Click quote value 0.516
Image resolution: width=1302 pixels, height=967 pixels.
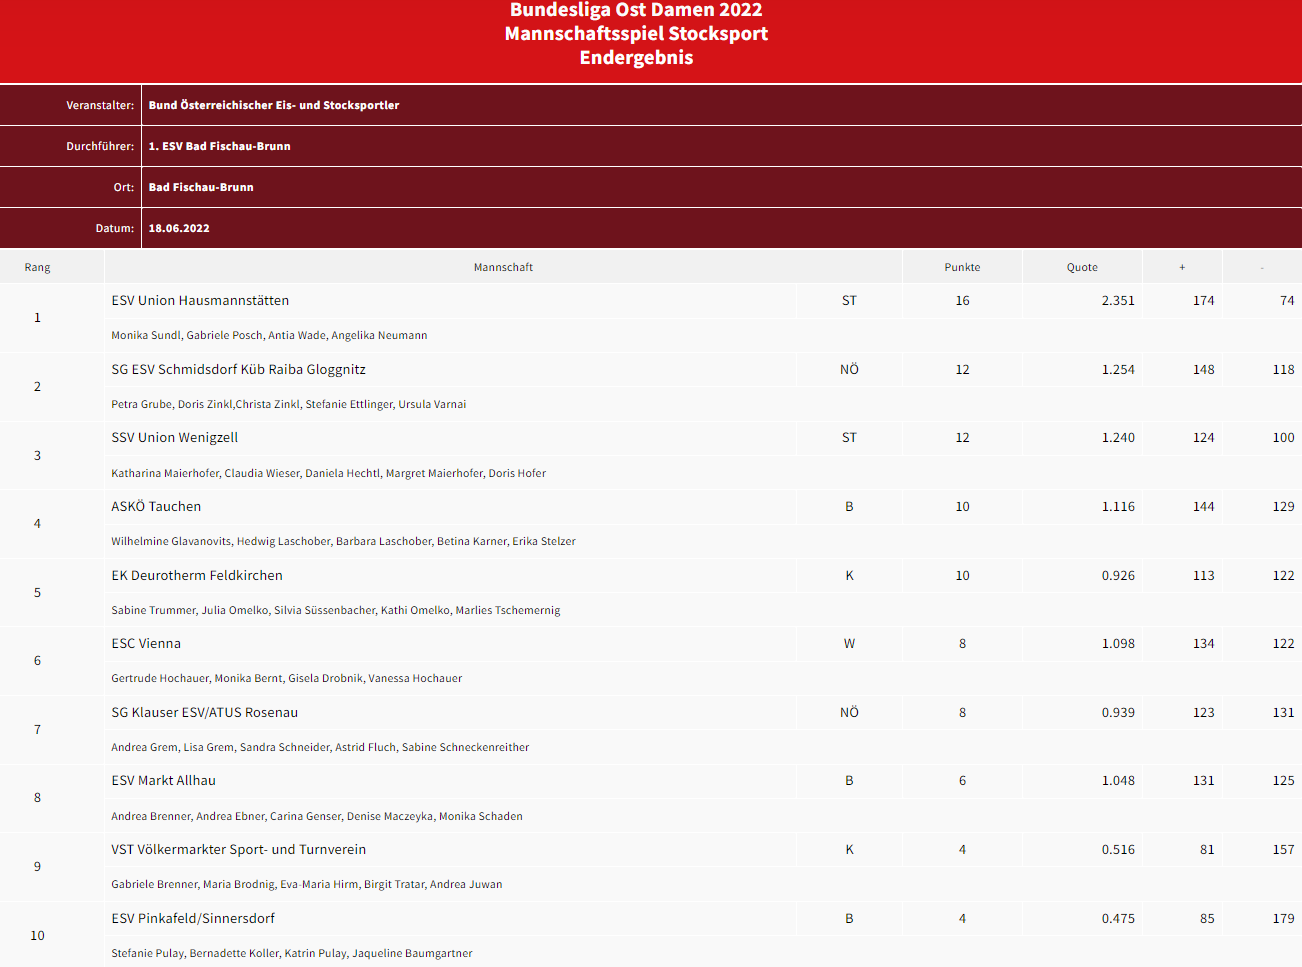[x=1118, y=849]
